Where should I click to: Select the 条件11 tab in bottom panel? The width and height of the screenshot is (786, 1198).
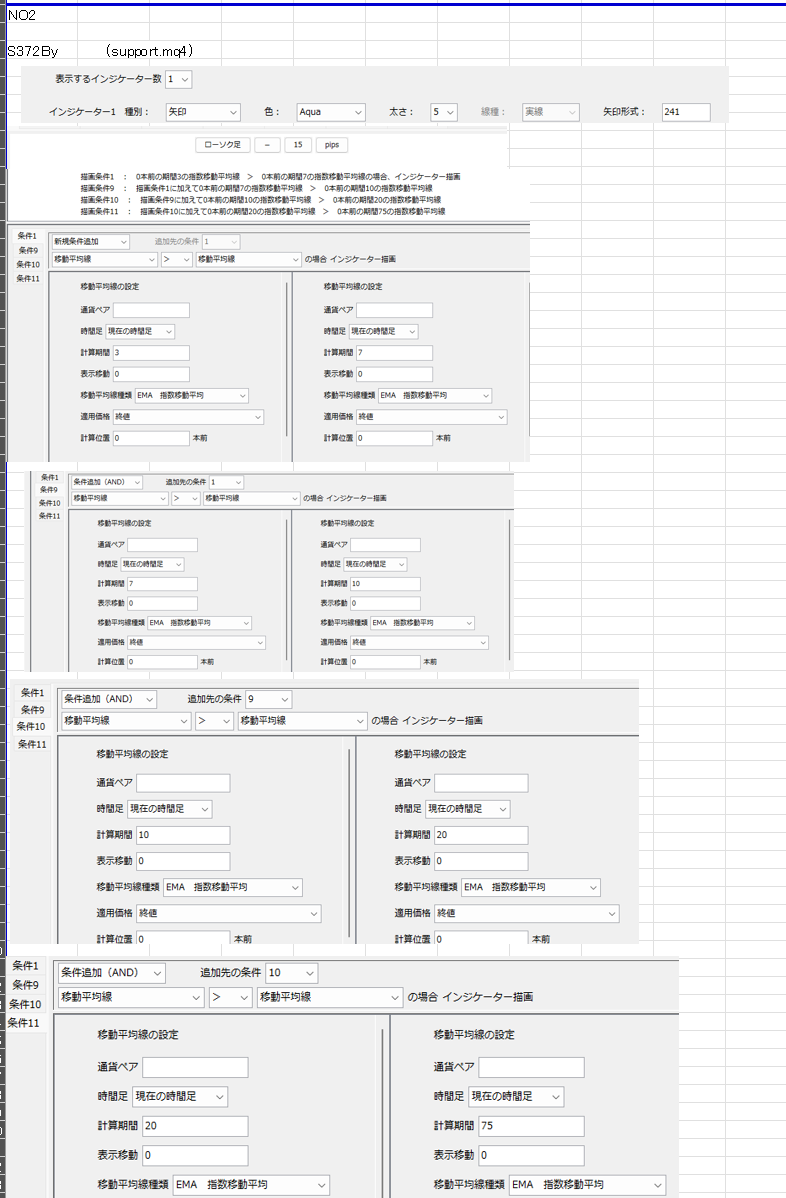pyautogui.click(x=24, y=1023)
